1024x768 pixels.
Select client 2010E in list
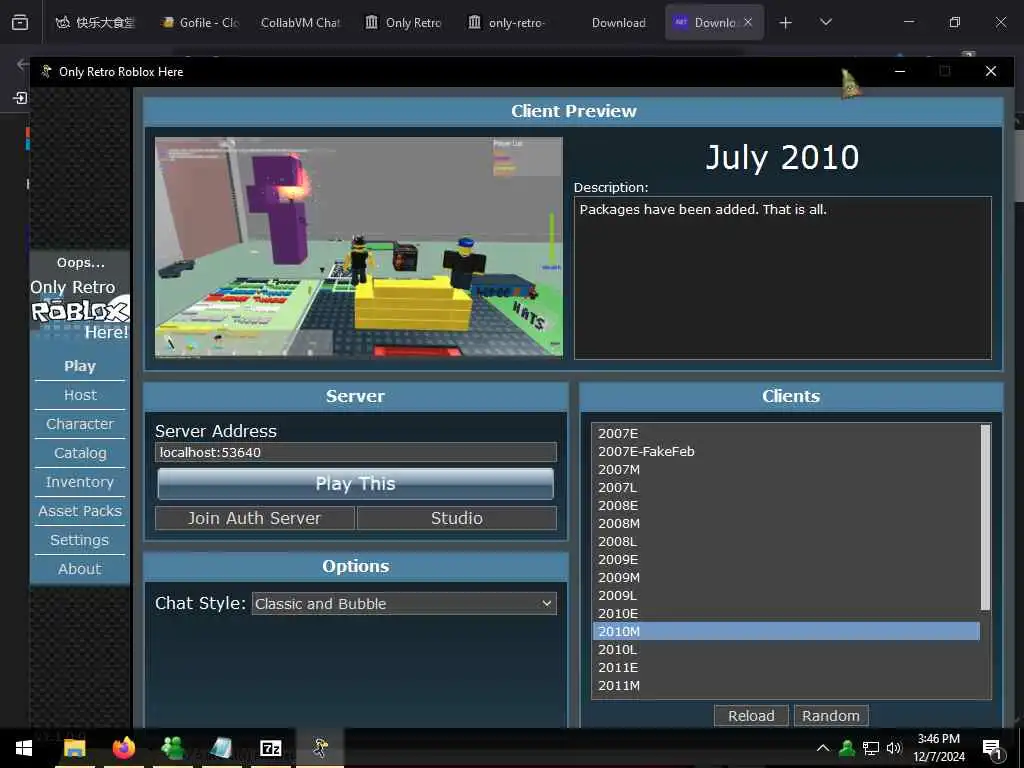coord(786,613)
